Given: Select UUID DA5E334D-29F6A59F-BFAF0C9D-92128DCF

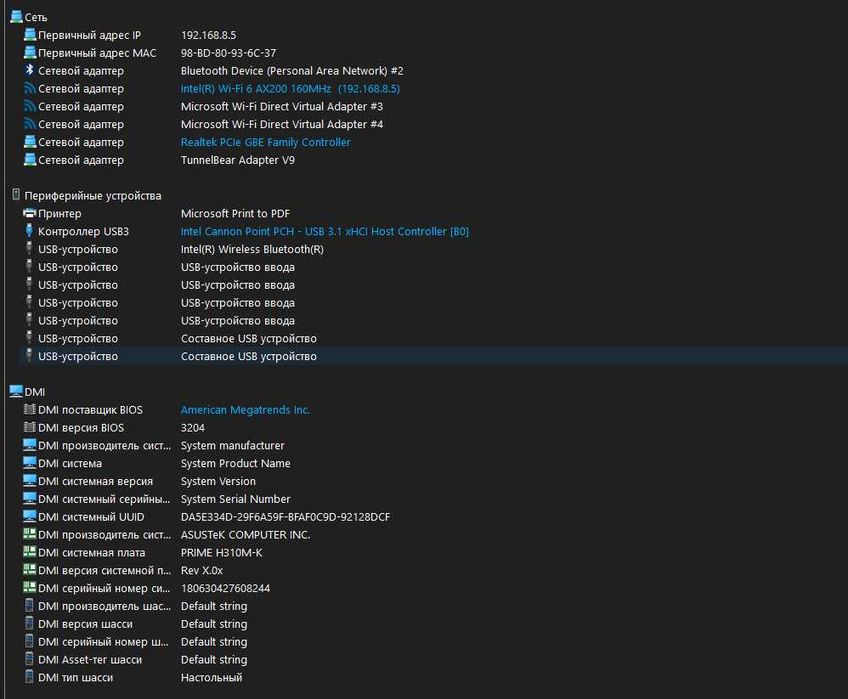Looking at the screenshot, I should point(285,517).
